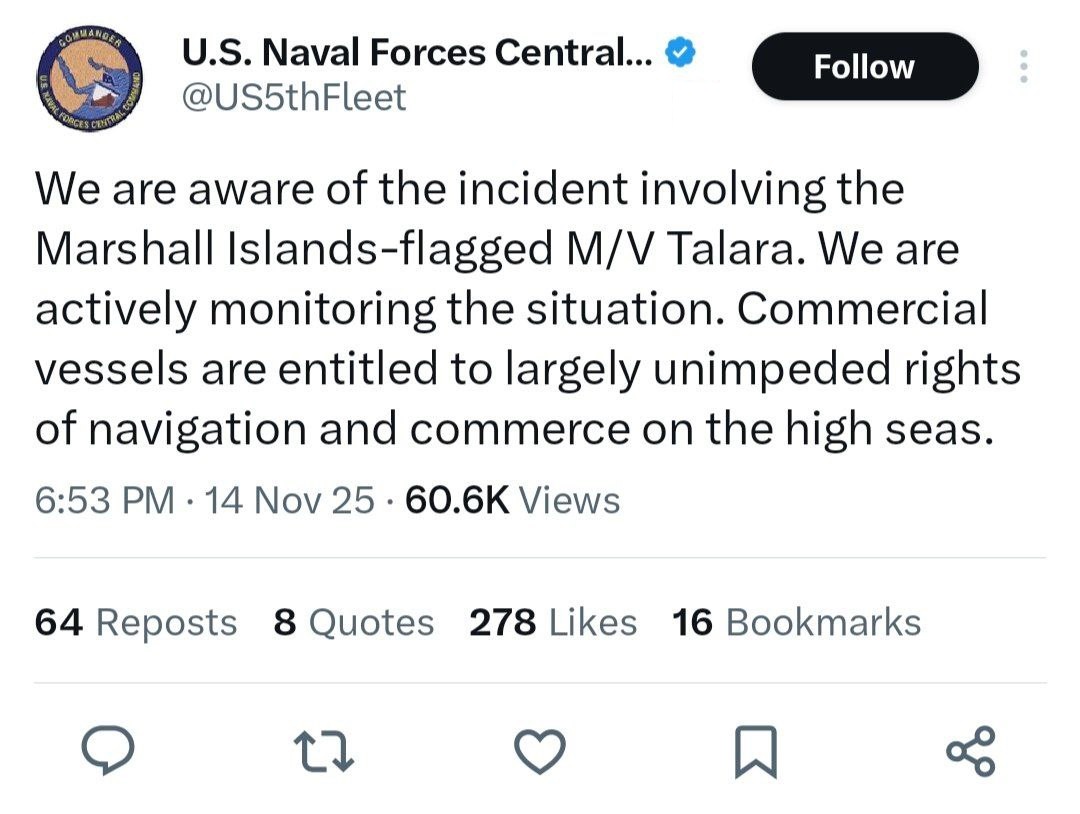Click the 16 Bookmarks count

(x=796, y=622)
